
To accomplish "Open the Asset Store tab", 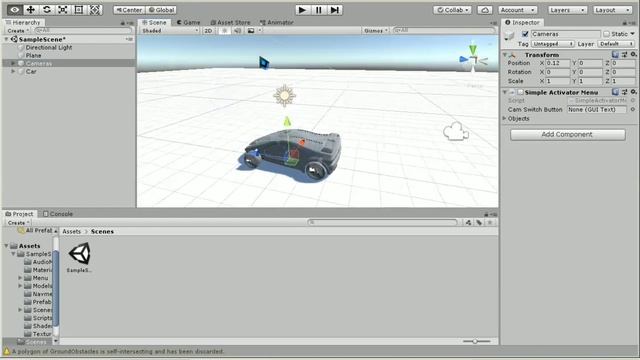I will tap(230, 22).
